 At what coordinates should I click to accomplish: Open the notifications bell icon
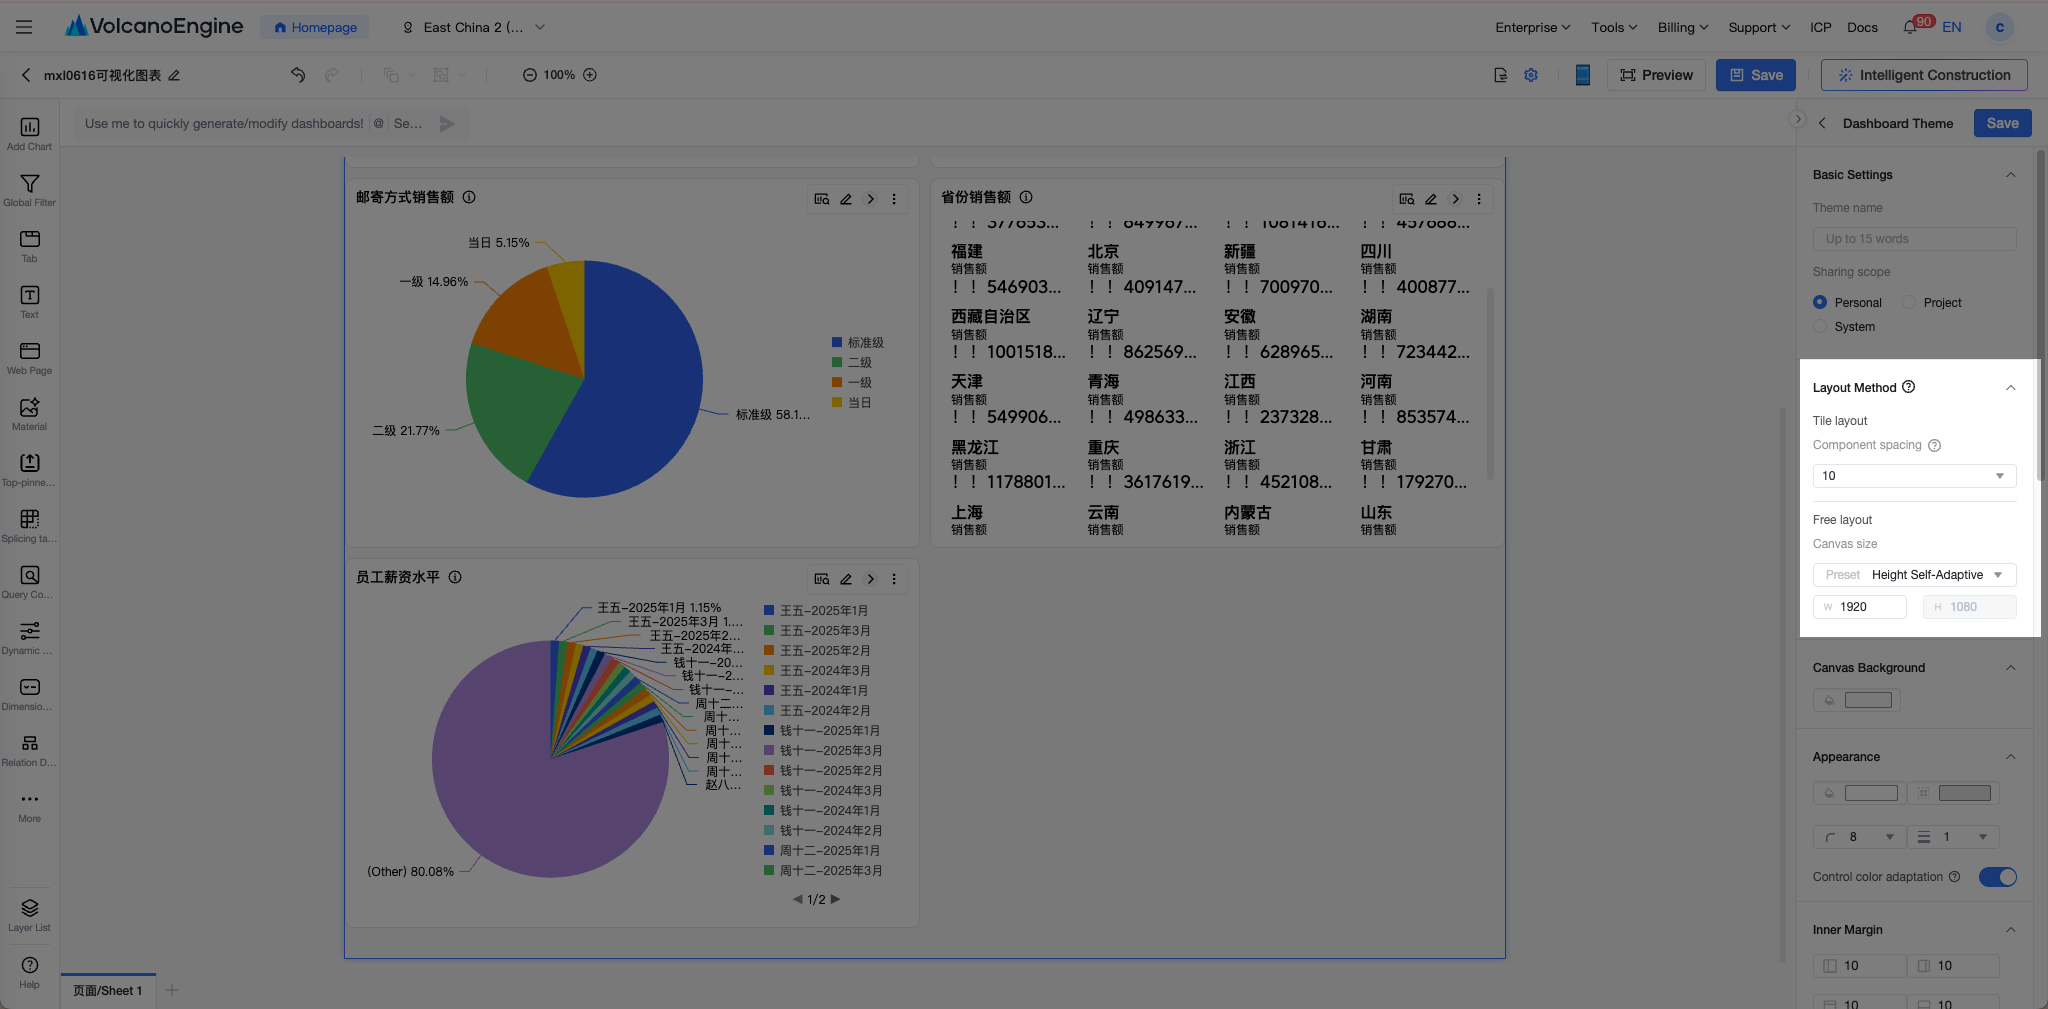[x=1910, y=27]
